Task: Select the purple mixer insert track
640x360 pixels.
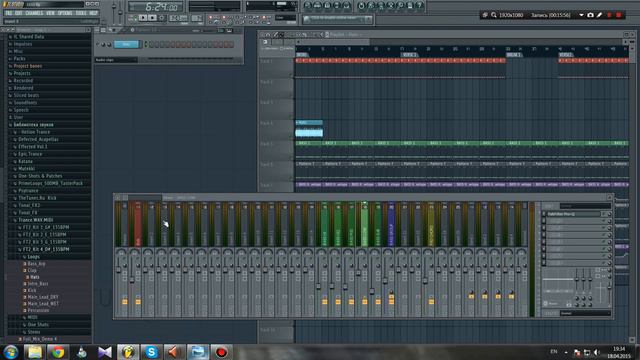Action: coord(391,225)
